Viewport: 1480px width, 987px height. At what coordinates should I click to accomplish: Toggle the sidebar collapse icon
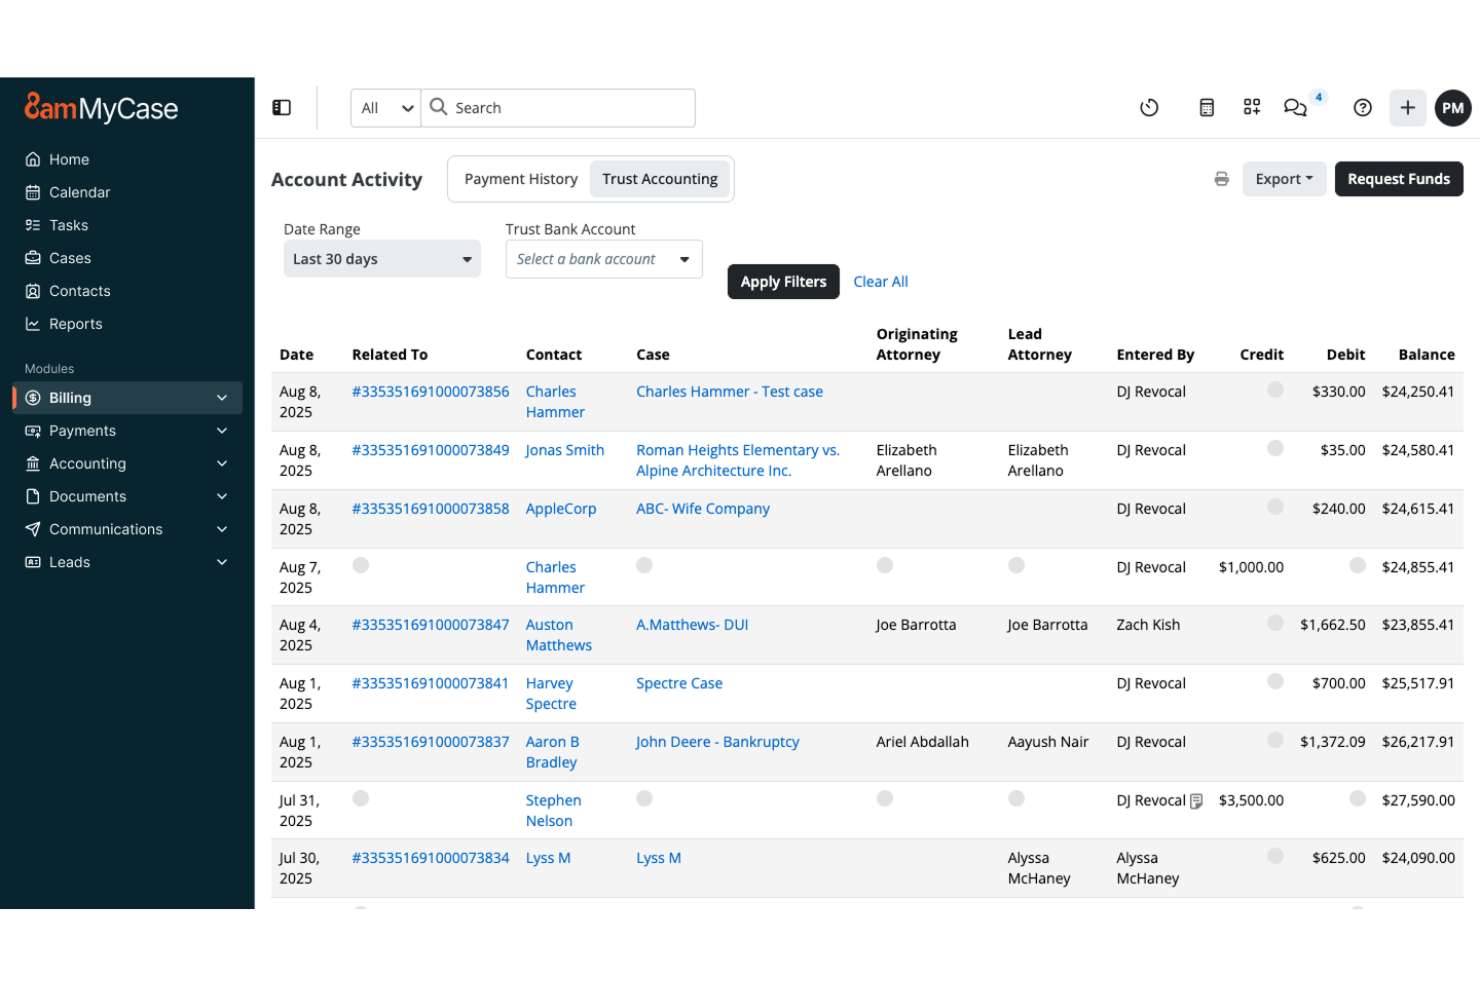[282, 107]
